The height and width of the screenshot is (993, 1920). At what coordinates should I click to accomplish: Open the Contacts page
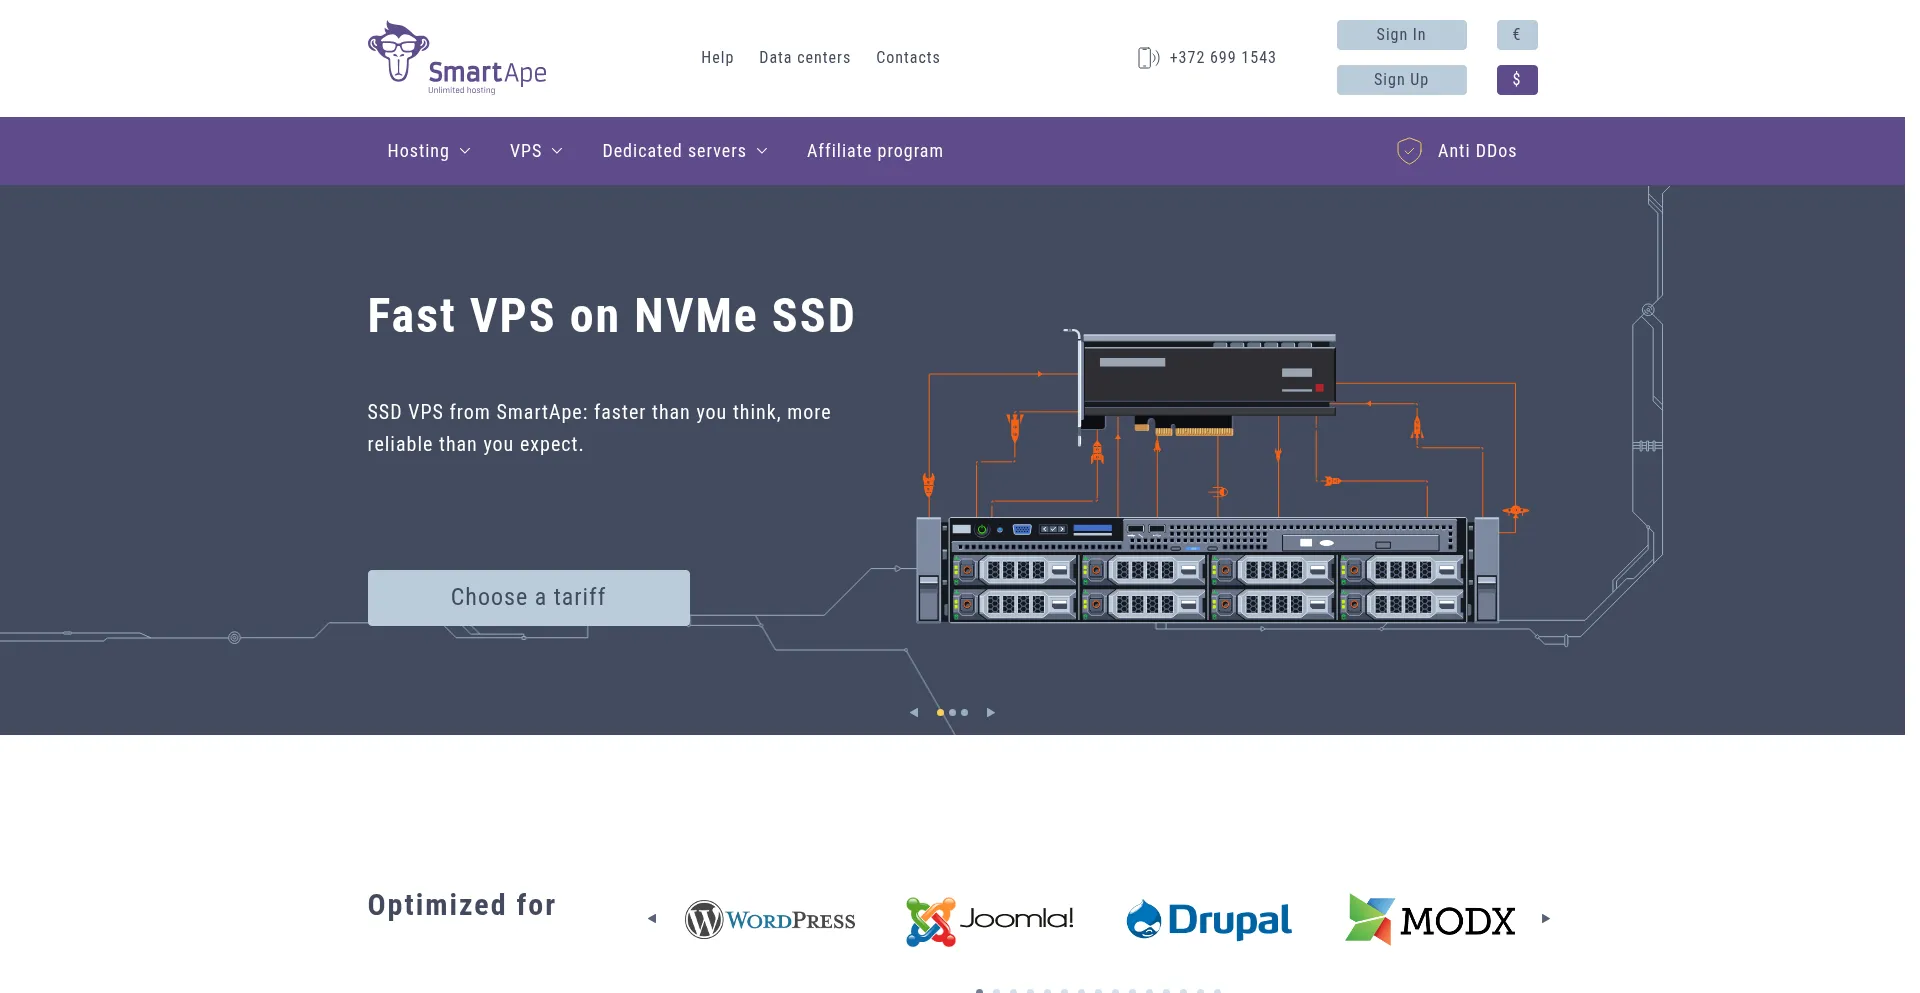point(908,58)
